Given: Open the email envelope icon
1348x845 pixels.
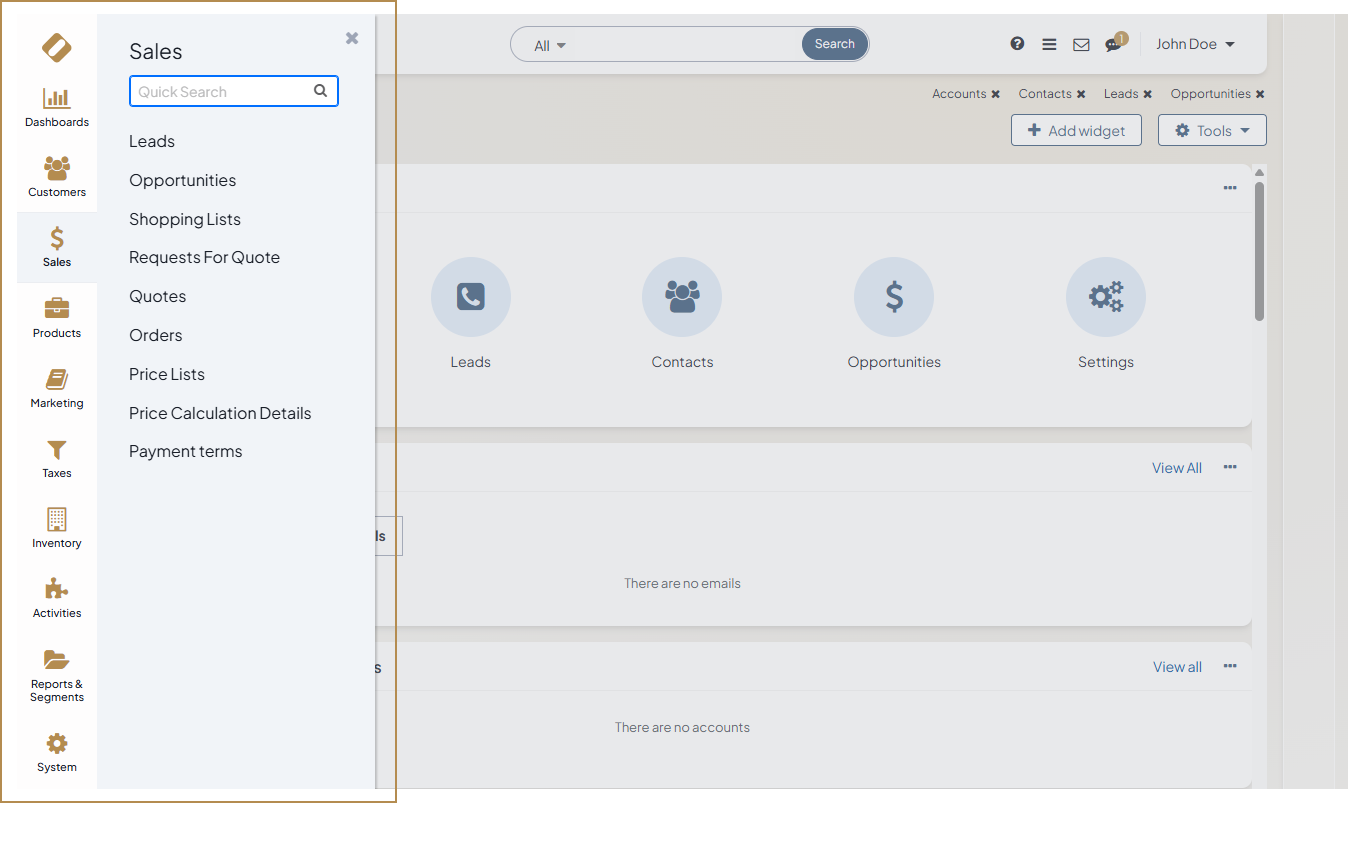Looking at the screenshot, I should 1081,44.
